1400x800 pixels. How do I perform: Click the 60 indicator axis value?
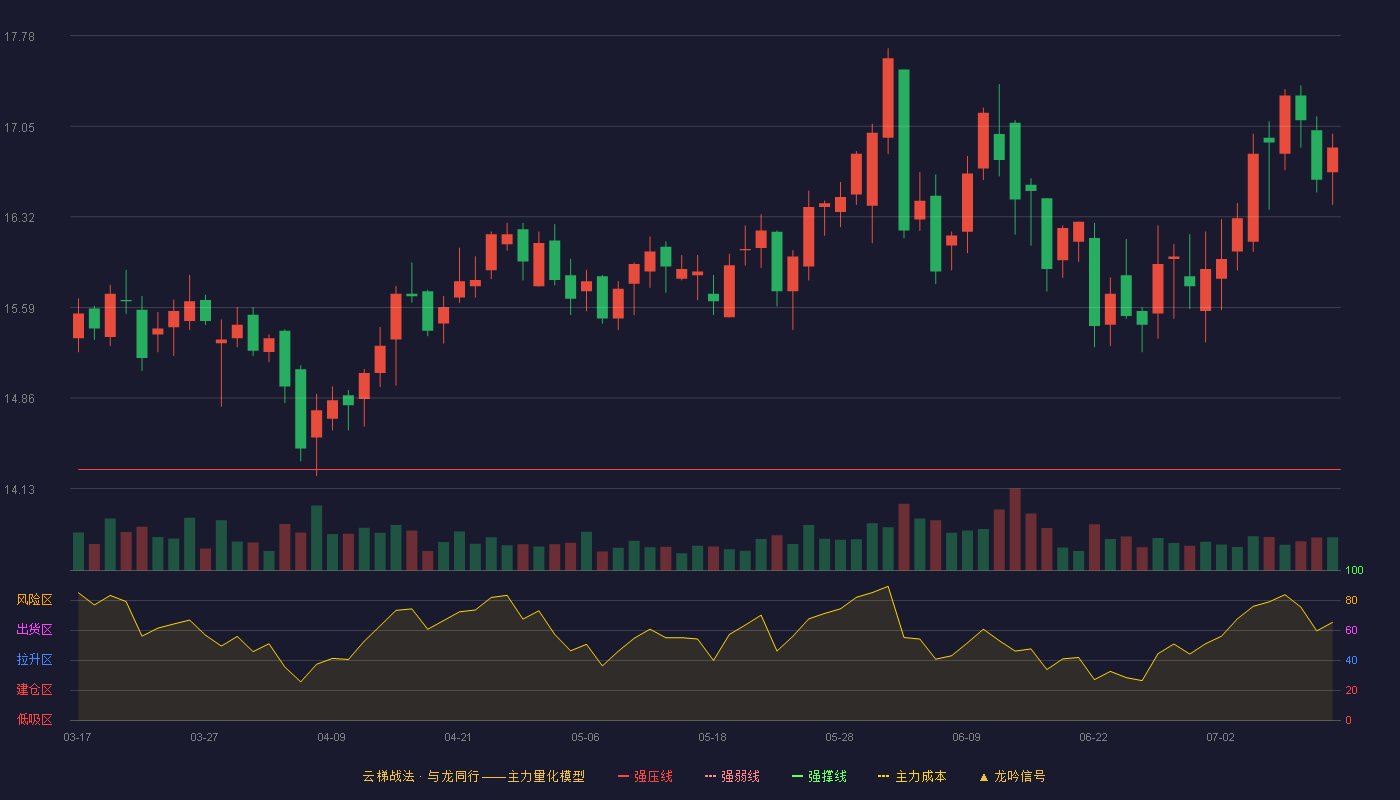pyautogui.click(x=1351, y=630)
